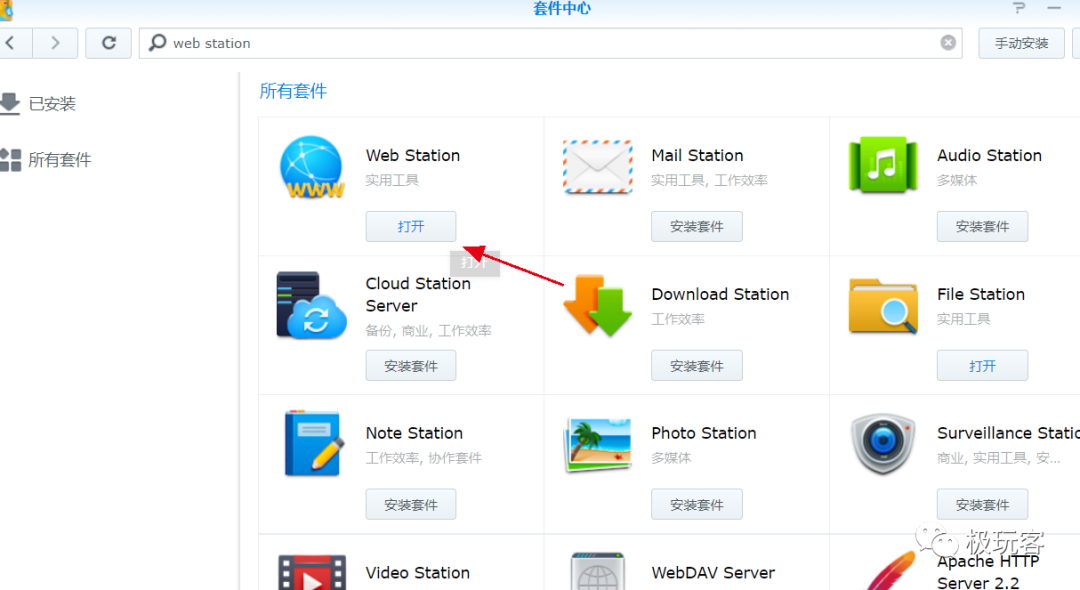The height and width of the screenshot is (590, 1080).
Task: Click the Surveillance Station camera icon
Action: tap(883, 444)
